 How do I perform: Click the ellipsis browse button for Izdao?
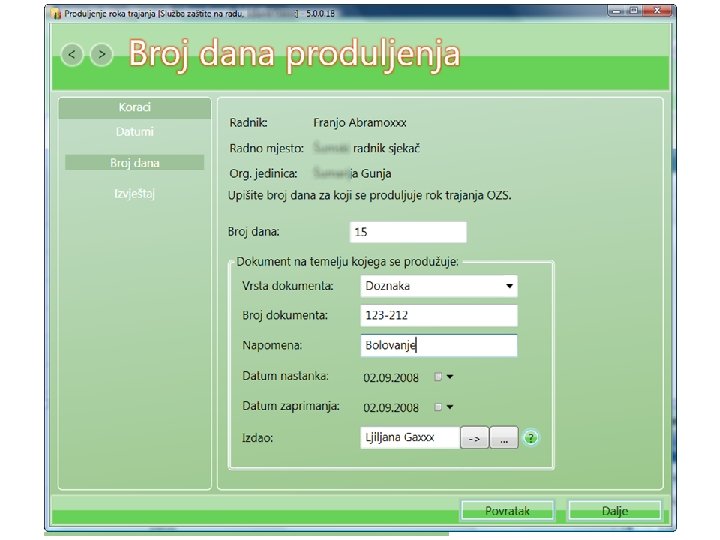click(x=504, y=438)
